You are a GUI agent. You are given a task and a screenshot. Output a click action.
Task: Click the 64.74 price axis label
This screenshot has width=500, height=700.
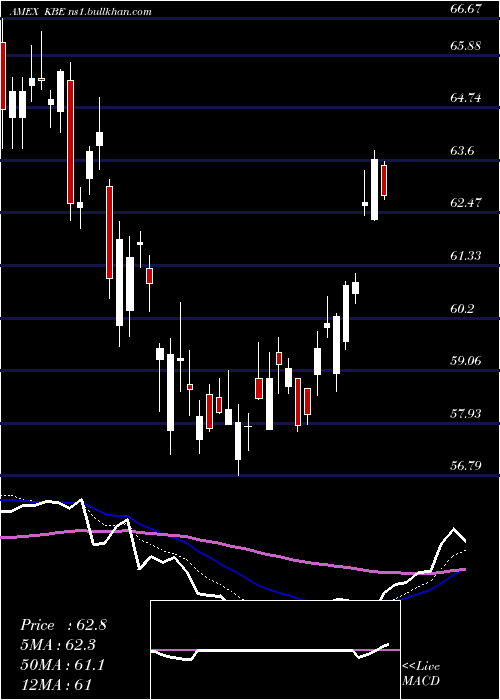coord(466,98)
